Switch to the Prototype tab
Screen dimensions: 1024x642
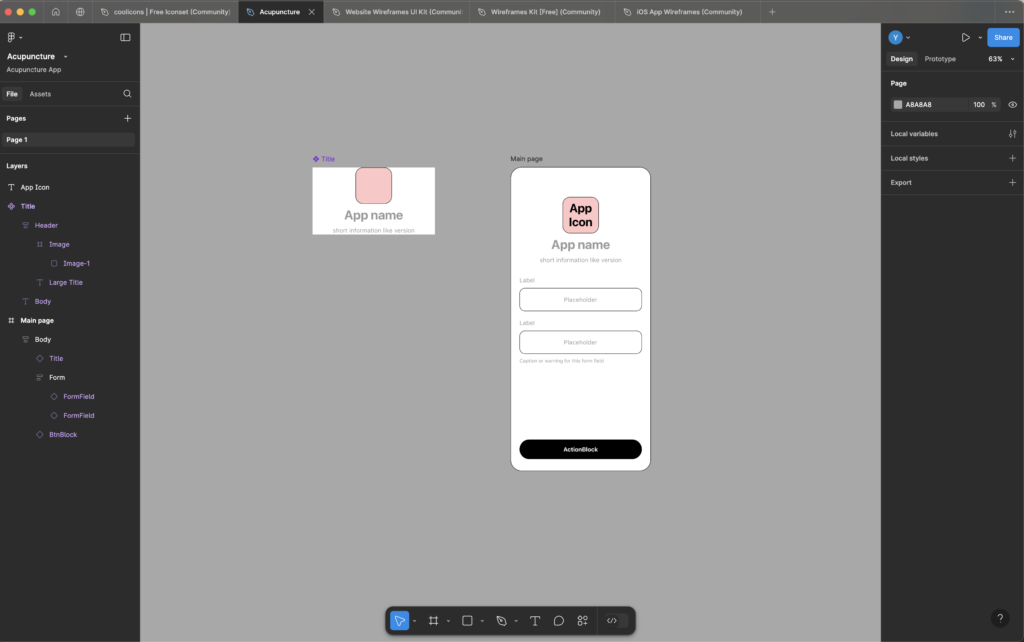pyautogui.click(x=939, y=59)
